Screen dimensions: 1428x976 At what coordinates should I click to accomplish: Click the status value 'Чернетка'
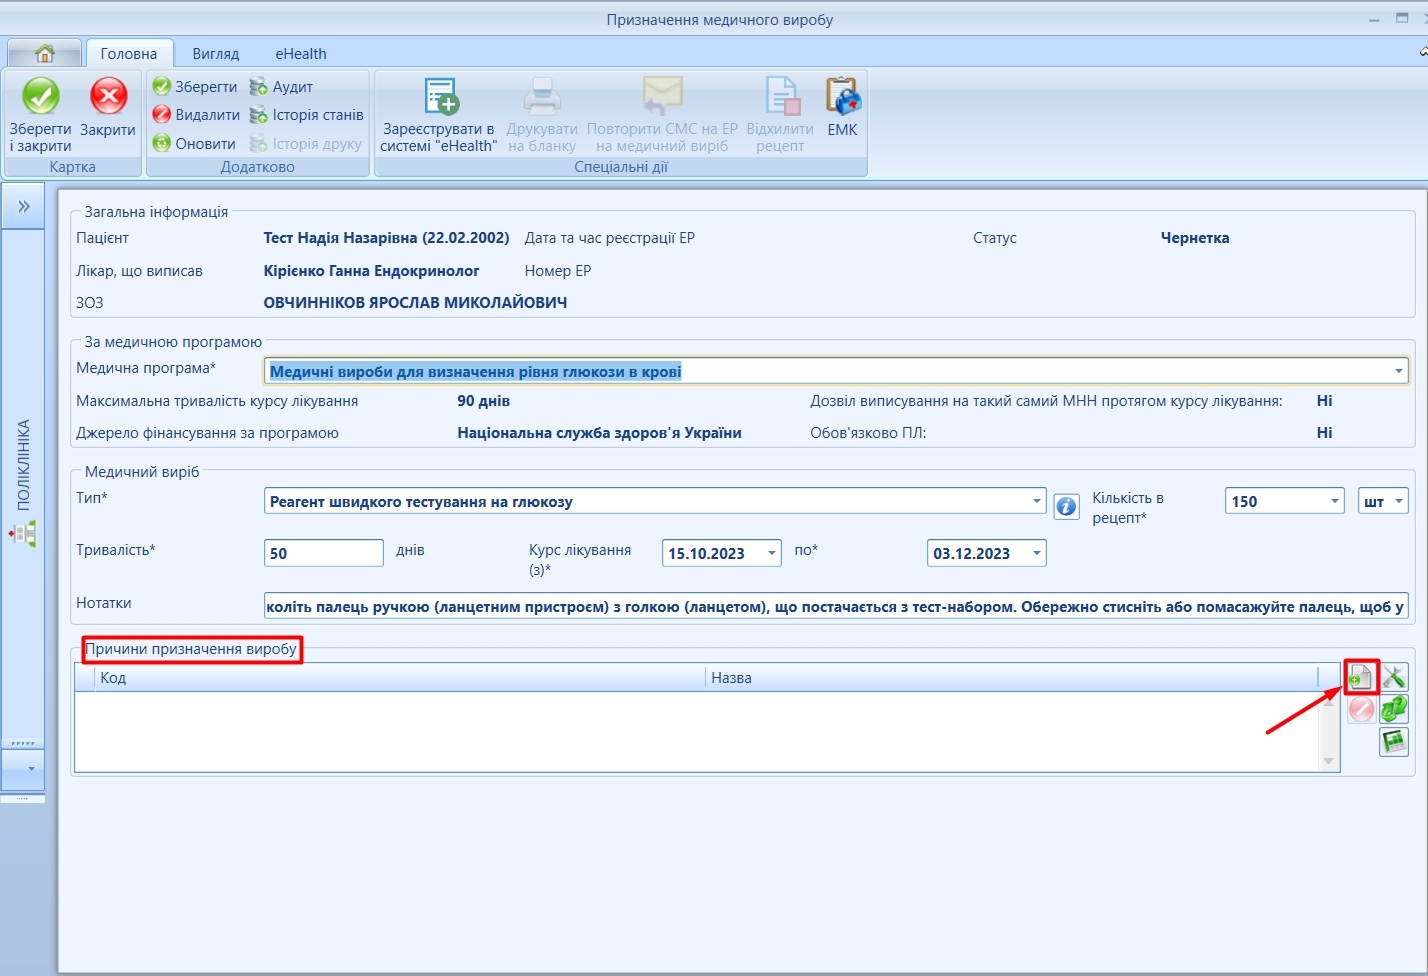1195,238
